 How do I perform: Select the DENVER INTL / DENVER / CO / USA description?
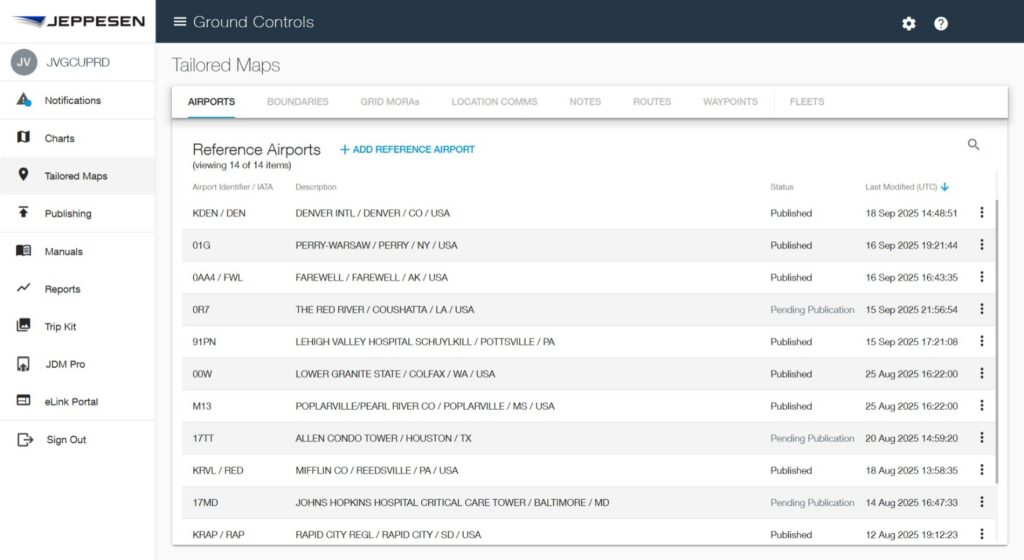(x=372, y=213)
